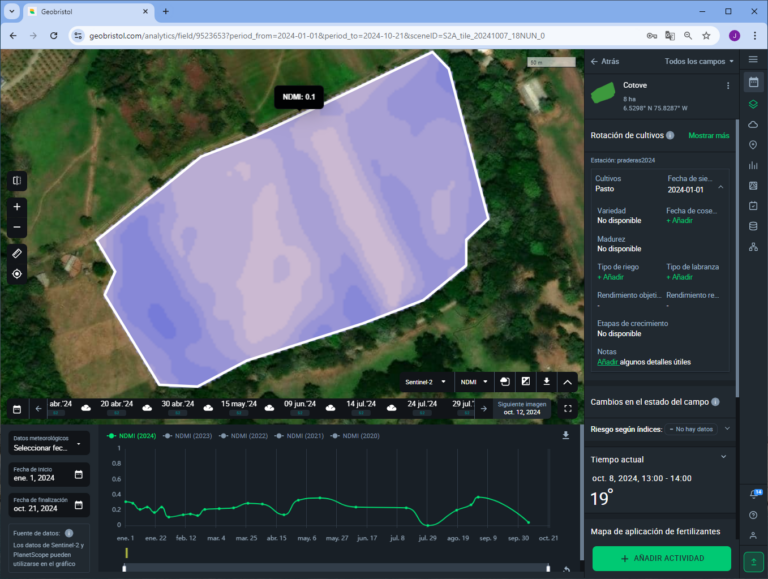Open the split view compare tool
The image size is (768, 579).
point(17,181)
